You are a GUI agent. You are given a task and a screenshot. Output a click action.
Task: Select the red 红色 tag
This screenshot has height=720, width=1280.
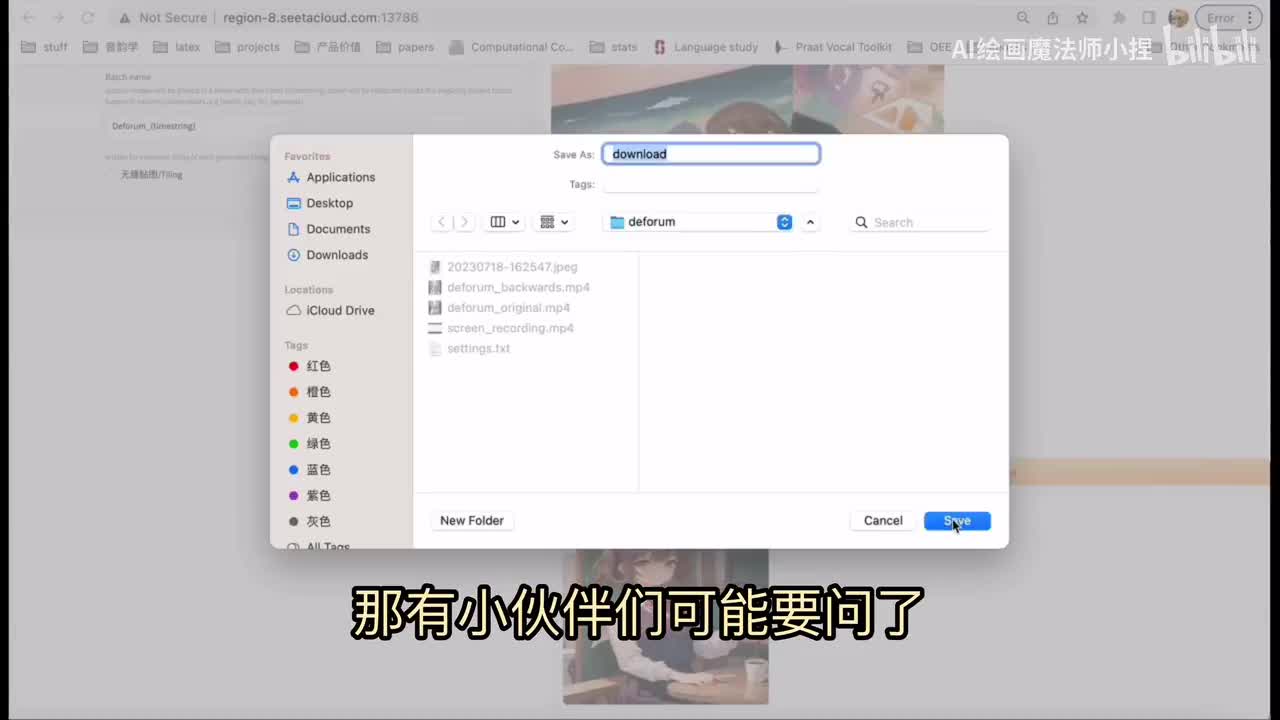tap(318, 366)
